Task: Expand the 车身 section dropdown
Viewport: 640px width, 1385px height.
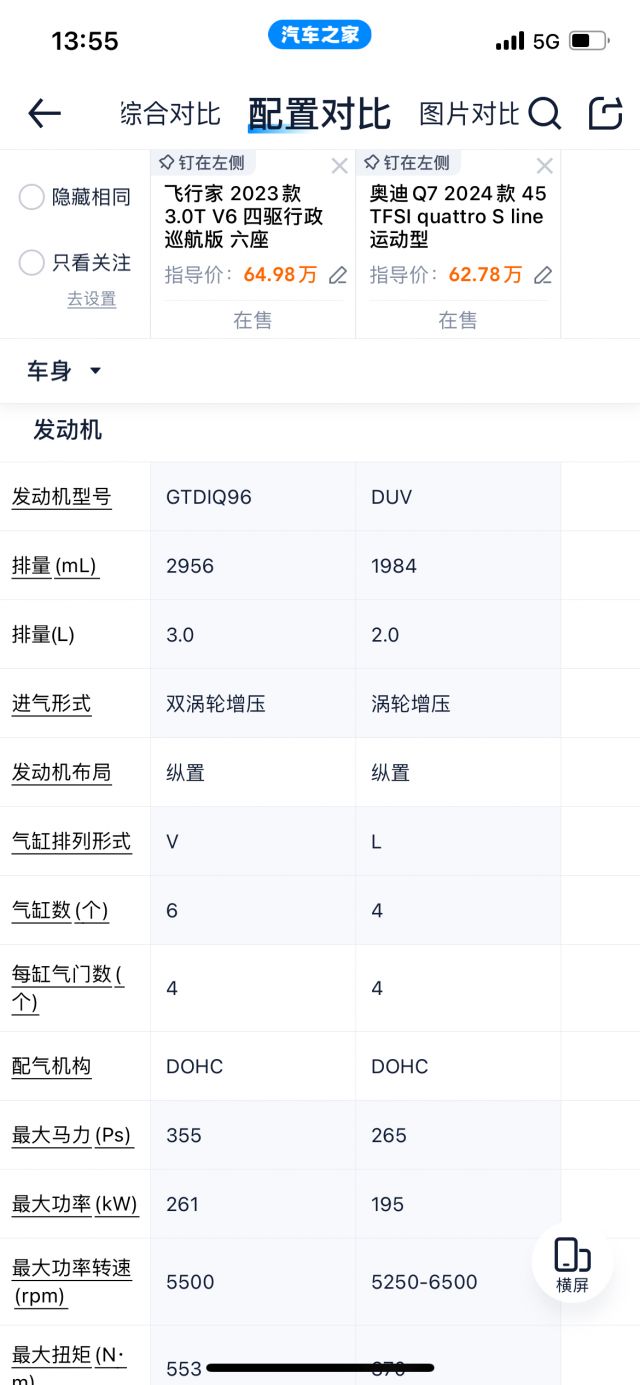Action: pyautogui.click(x=64, y=371)
